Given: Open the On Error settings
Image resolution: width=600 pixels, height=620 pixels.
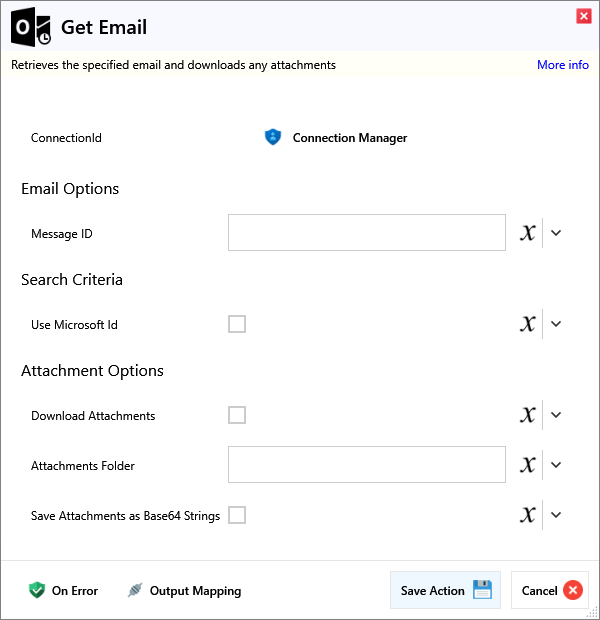Looking at the screenshot, I should [x=64, y=591].
